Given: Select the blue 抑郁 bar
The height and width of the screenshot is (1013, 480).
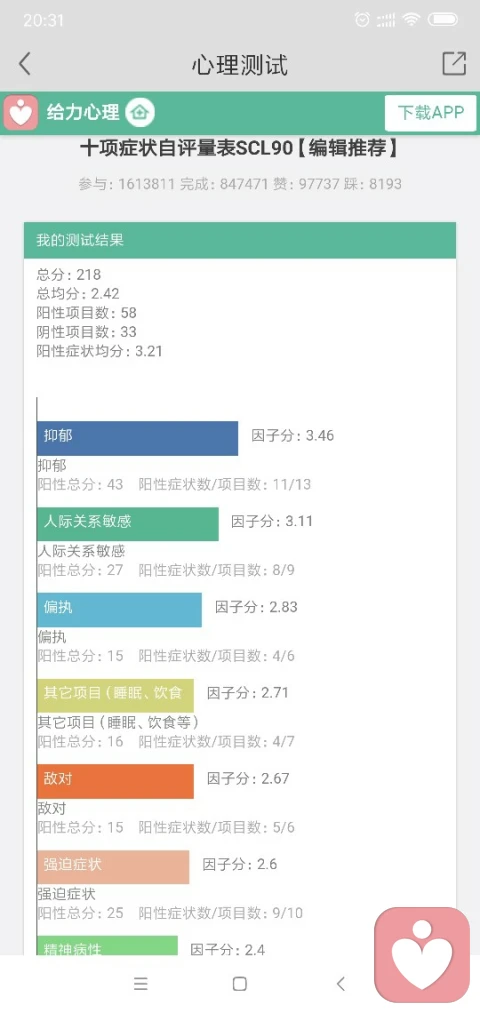Looking at the screenshot, I should [138, 439].
